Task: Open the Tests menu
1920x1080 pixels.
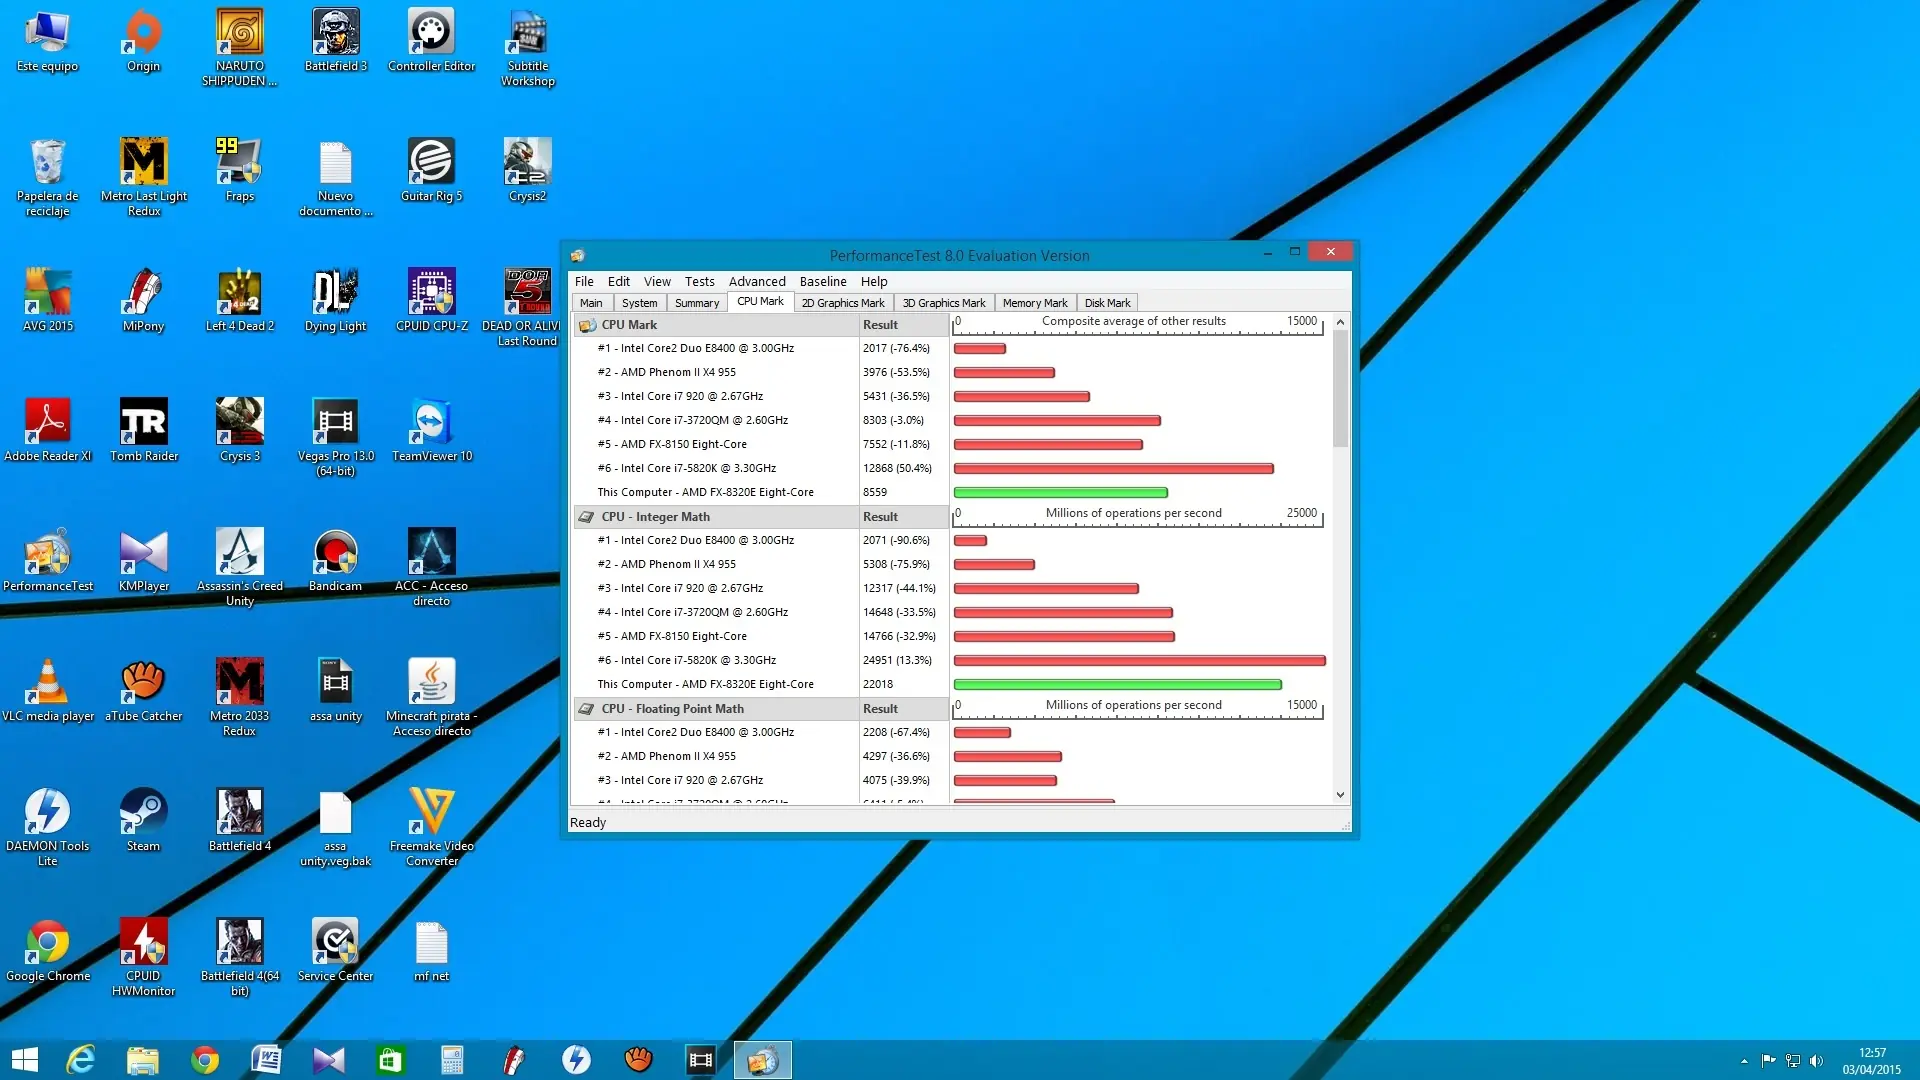Action: tap(699, 281)
